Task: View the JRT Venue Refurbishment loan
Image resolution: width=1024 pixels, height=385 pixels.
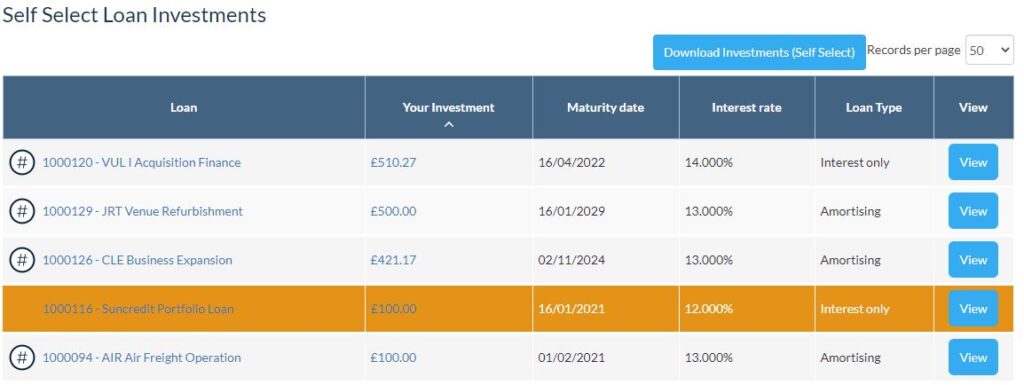Action: point(973,211)
